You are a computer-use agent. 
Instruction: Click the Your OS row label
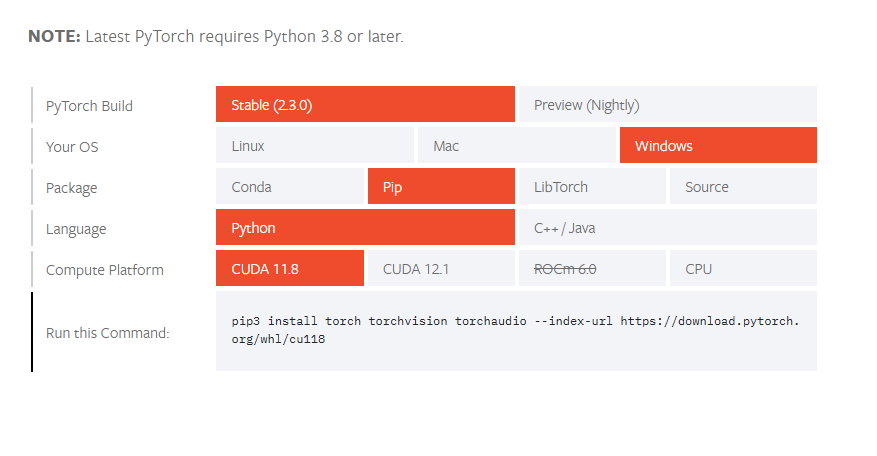coord(72,147)
